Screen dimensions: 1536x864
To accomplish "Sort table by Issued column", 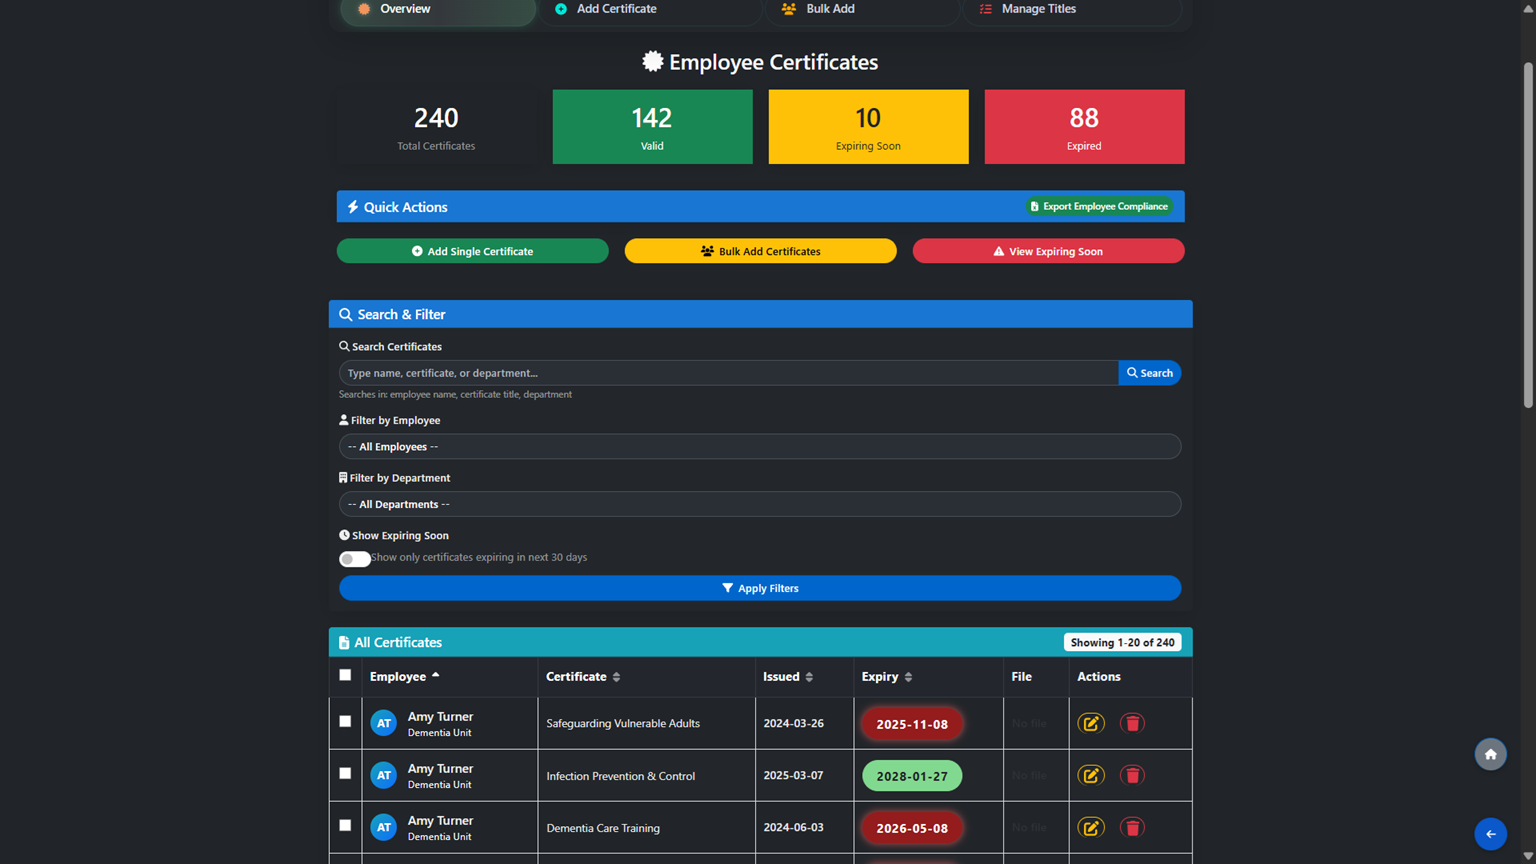I will coord(788,677).
